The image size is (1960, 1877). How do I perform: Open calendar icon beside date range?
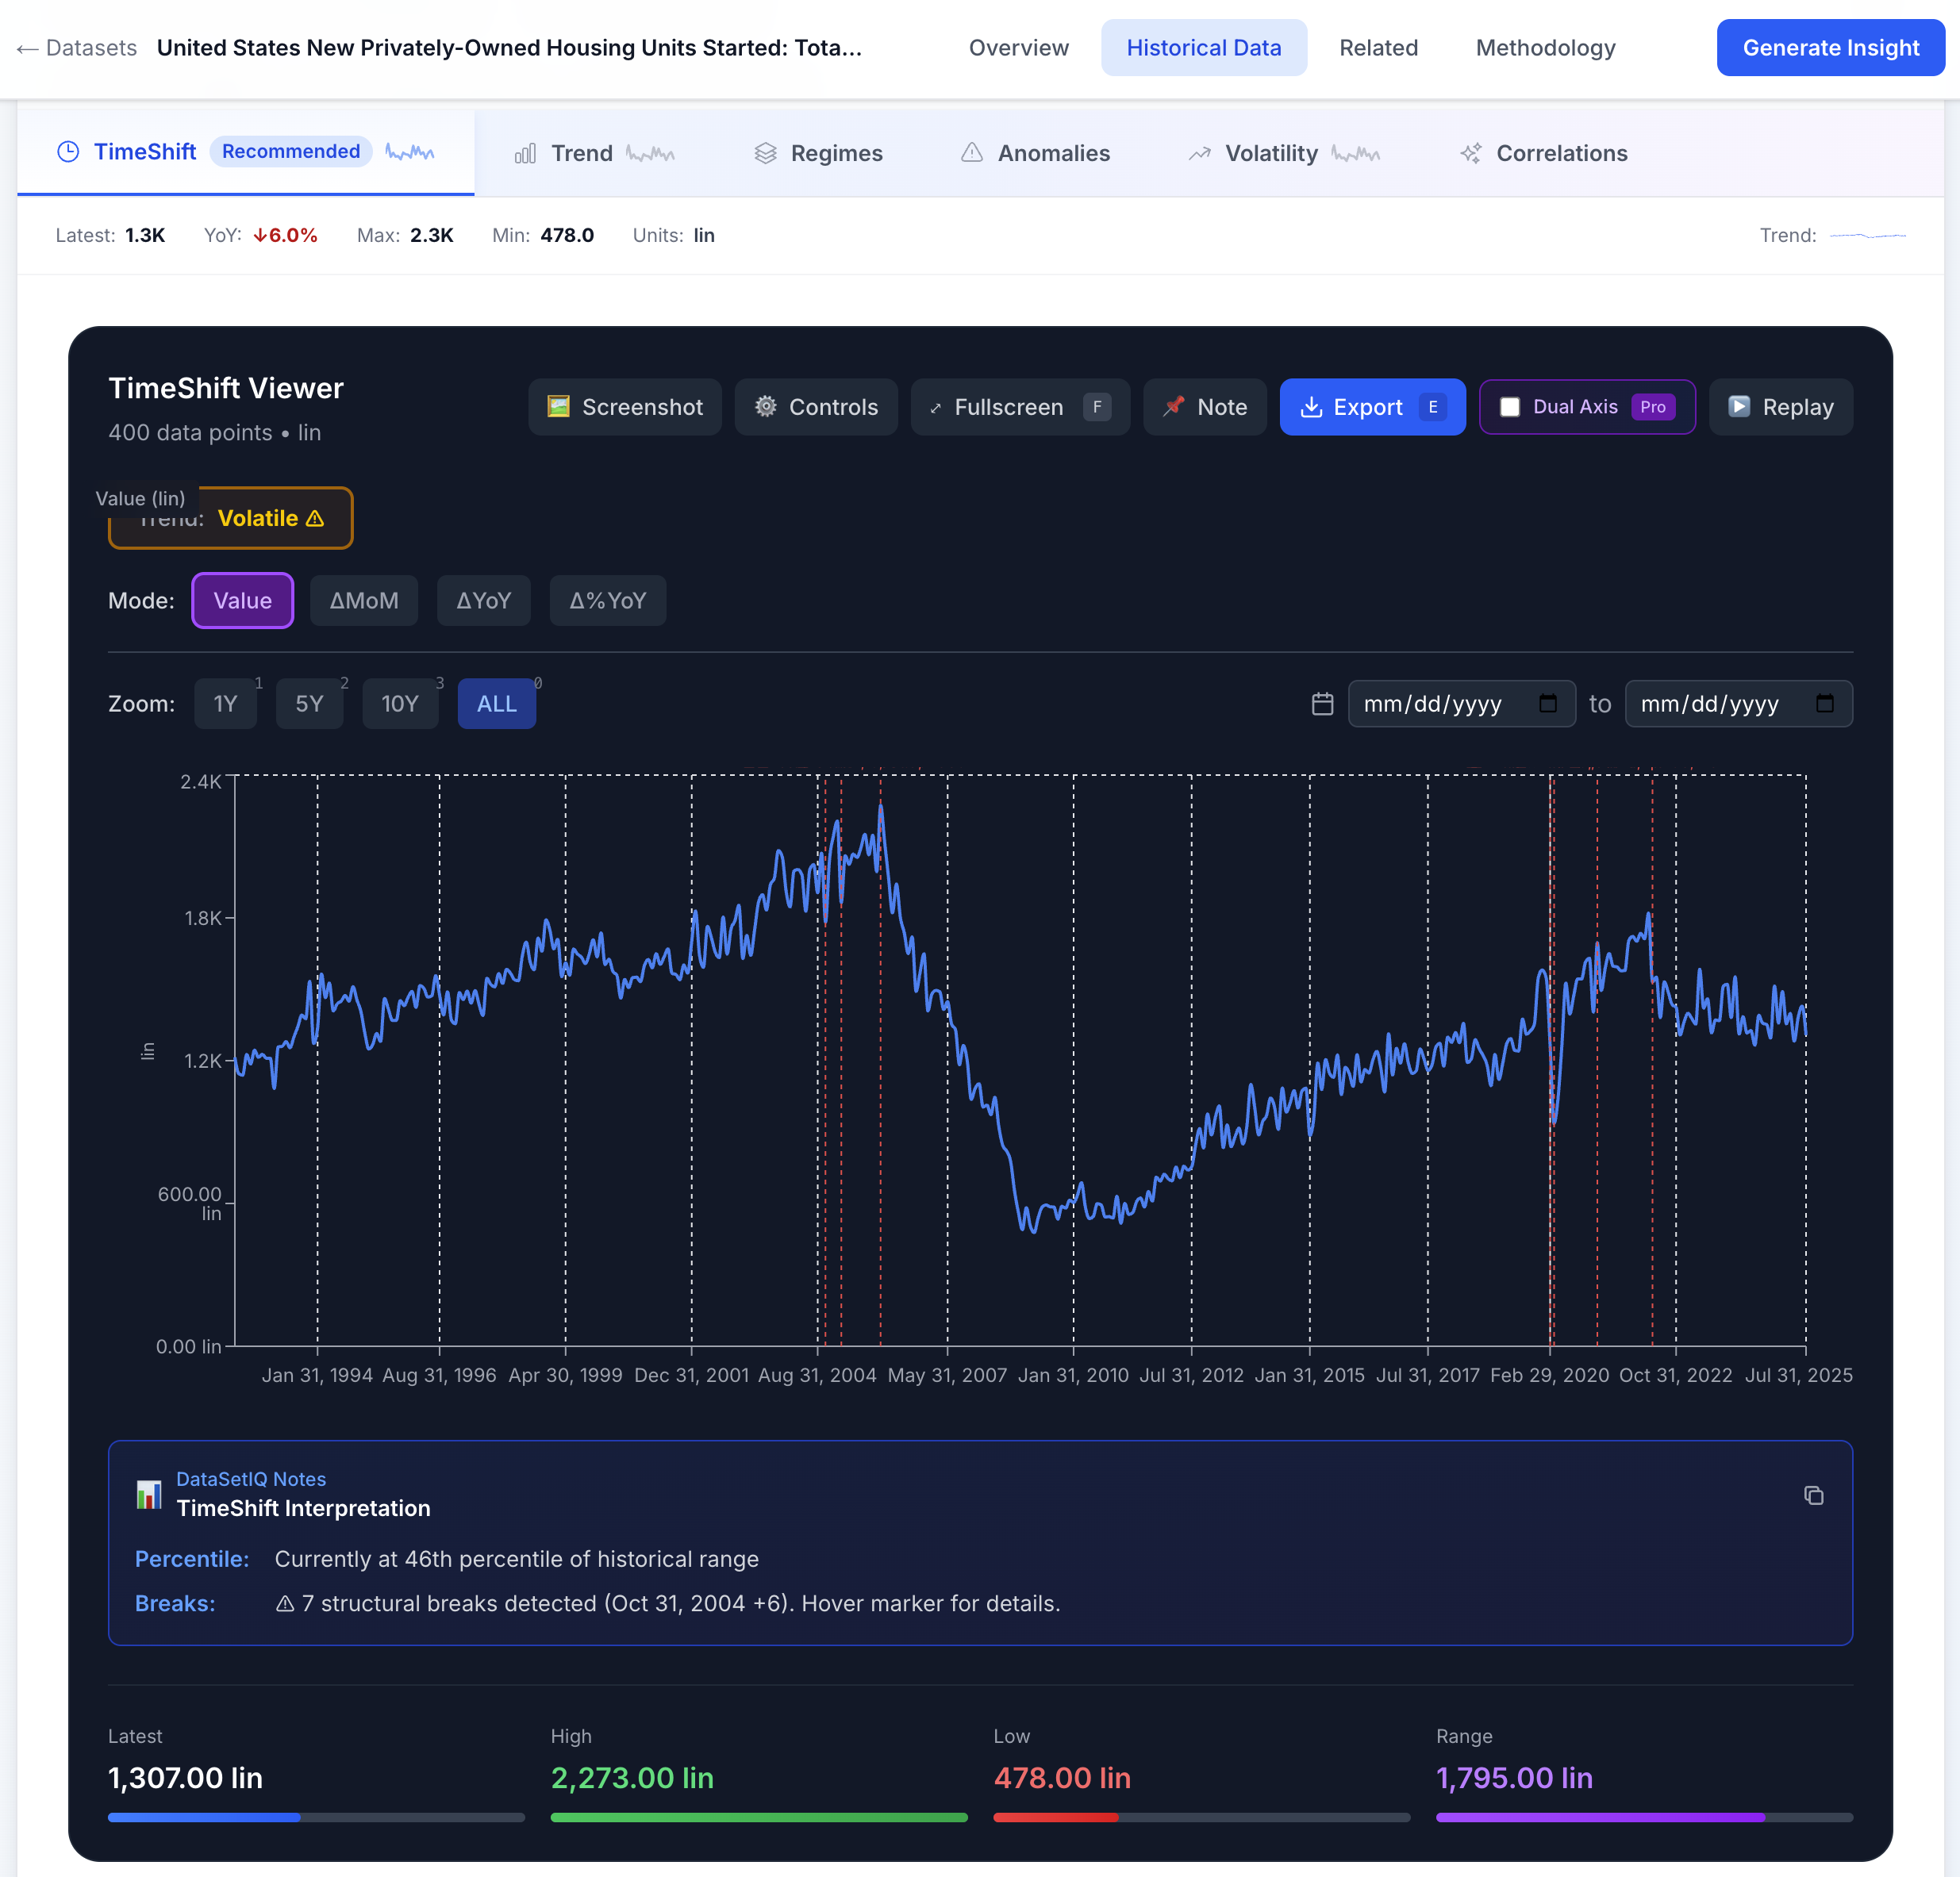tap(1322, 703)
